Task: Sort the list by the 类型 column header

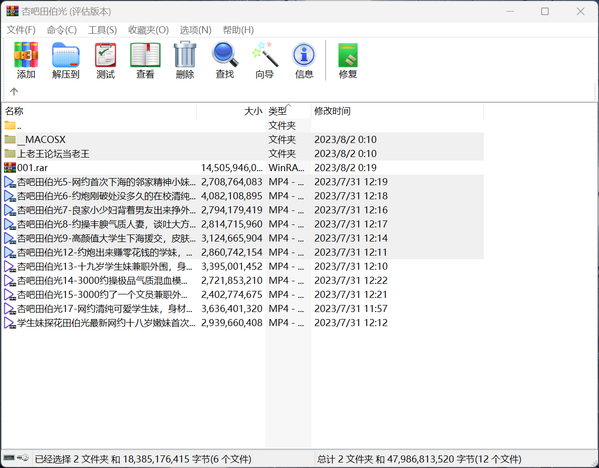Action: [x=288, y=111]
